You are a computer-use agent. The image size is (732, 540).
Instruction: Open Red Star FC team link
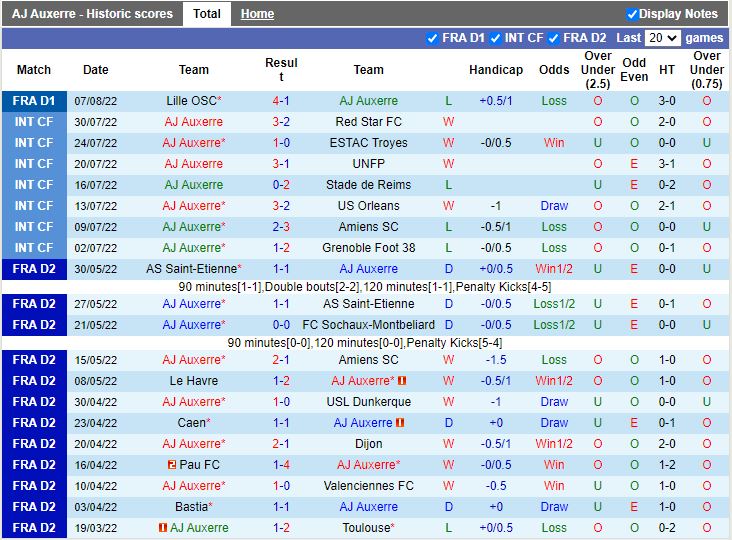[x=368, y=122]
